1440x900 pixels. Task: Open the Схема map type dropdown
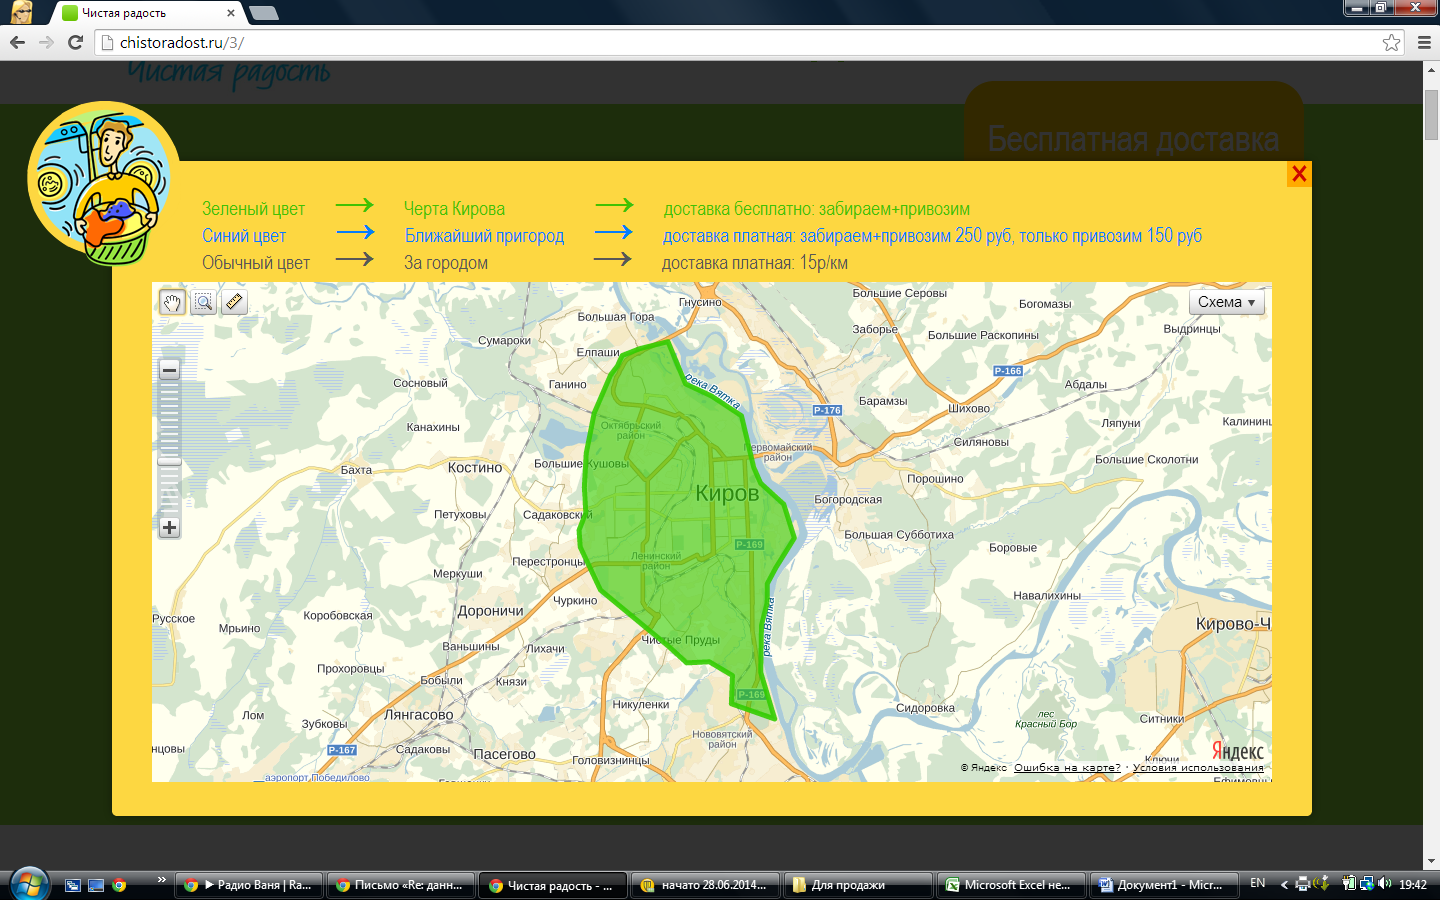tap(1227, 302)
